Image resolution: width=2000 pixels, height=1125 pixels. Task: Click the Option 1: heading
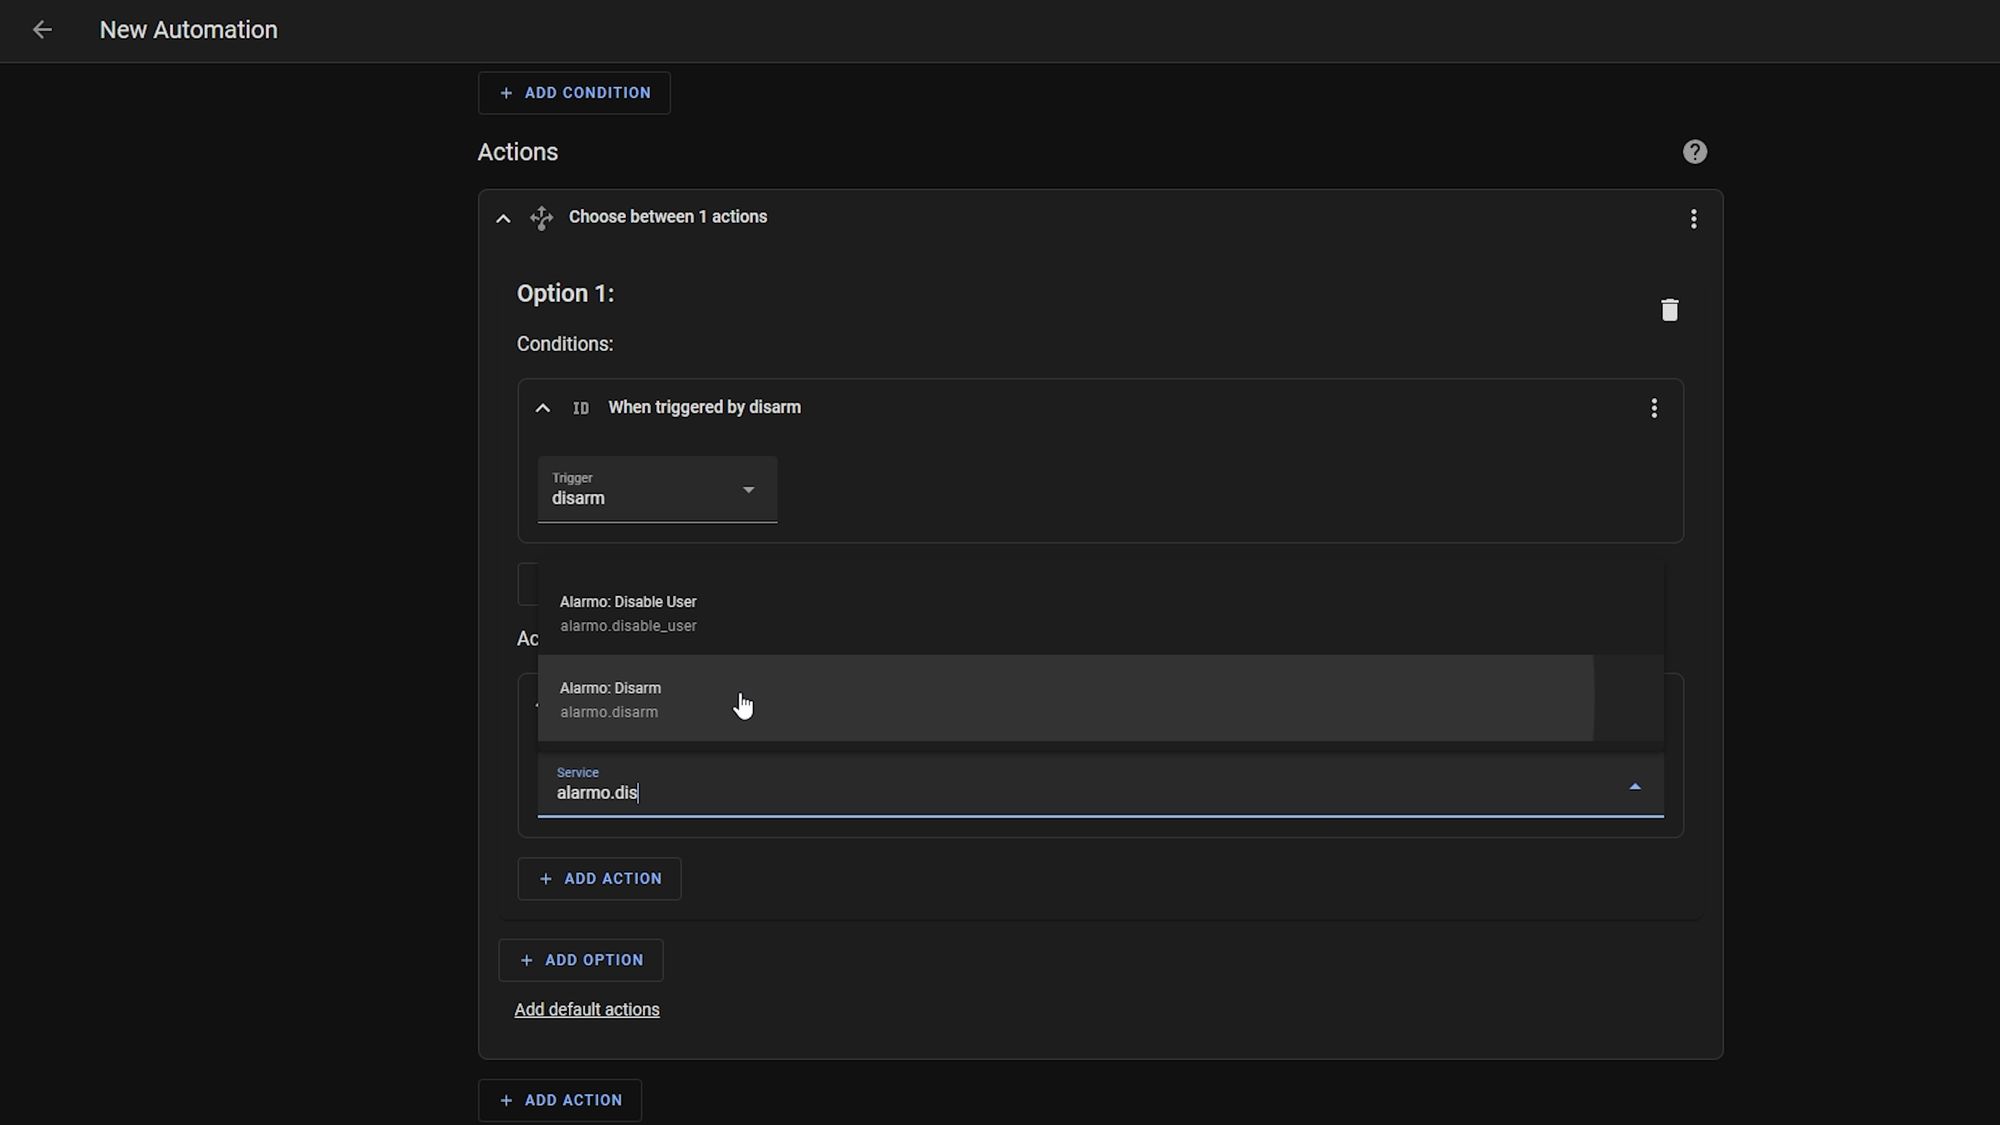[566, 294]
